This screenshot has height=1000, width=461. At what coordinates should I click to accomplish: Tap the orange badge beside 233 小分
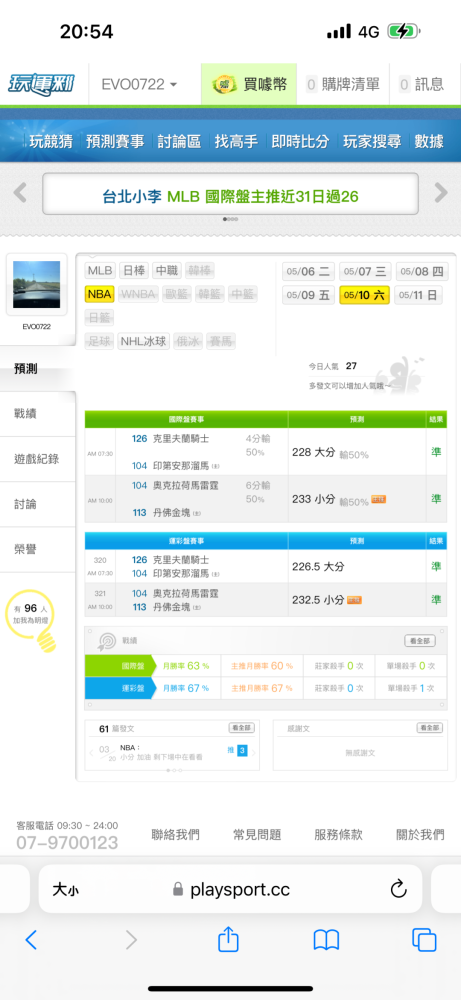[378, 499]
